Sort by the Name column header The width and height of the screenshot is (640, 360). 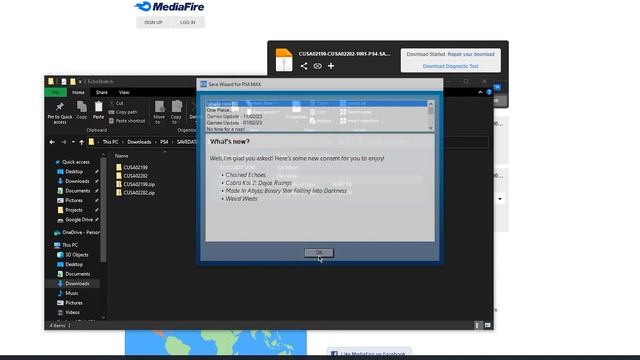click(x=122, y=156)
